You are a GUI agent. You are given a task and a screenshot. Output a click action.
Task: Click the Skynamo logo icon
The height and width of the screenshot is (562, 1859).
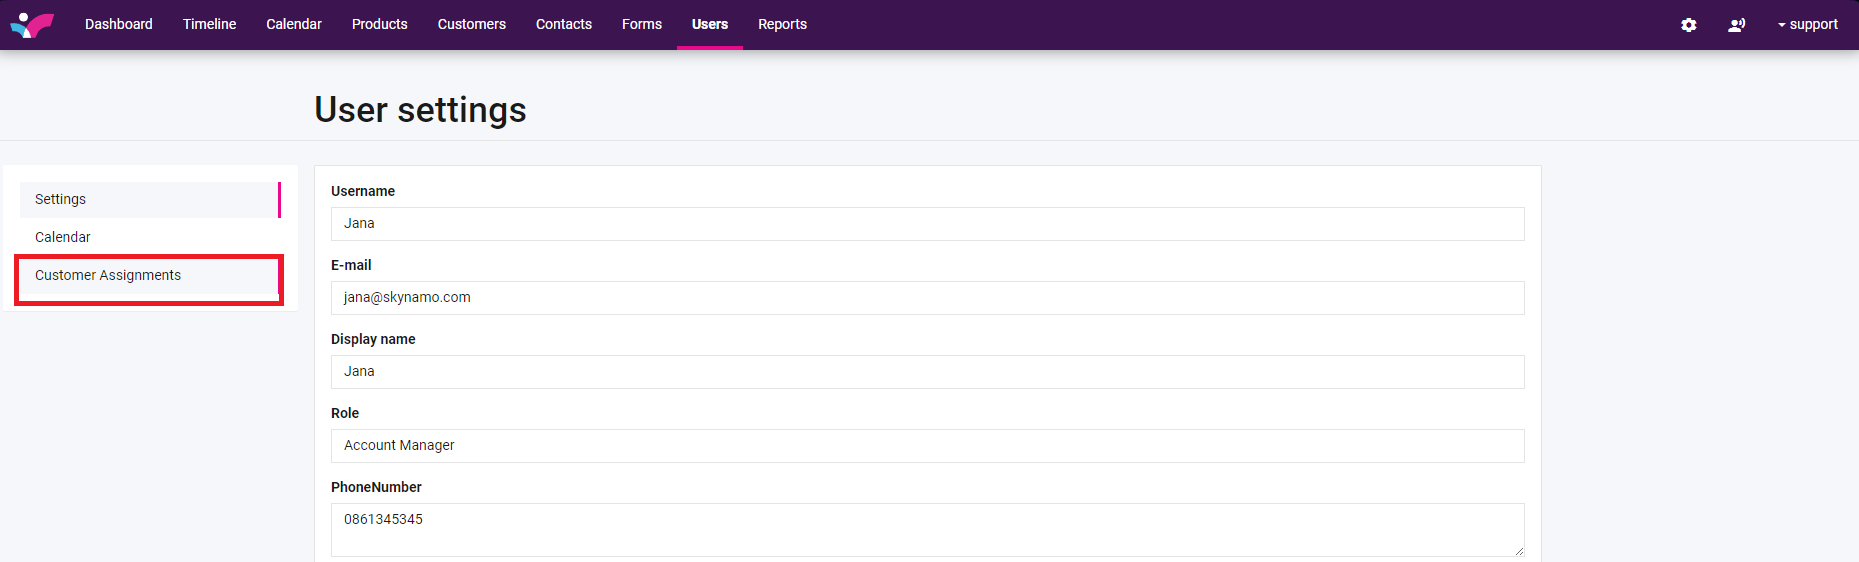click(x=32, y=25)
